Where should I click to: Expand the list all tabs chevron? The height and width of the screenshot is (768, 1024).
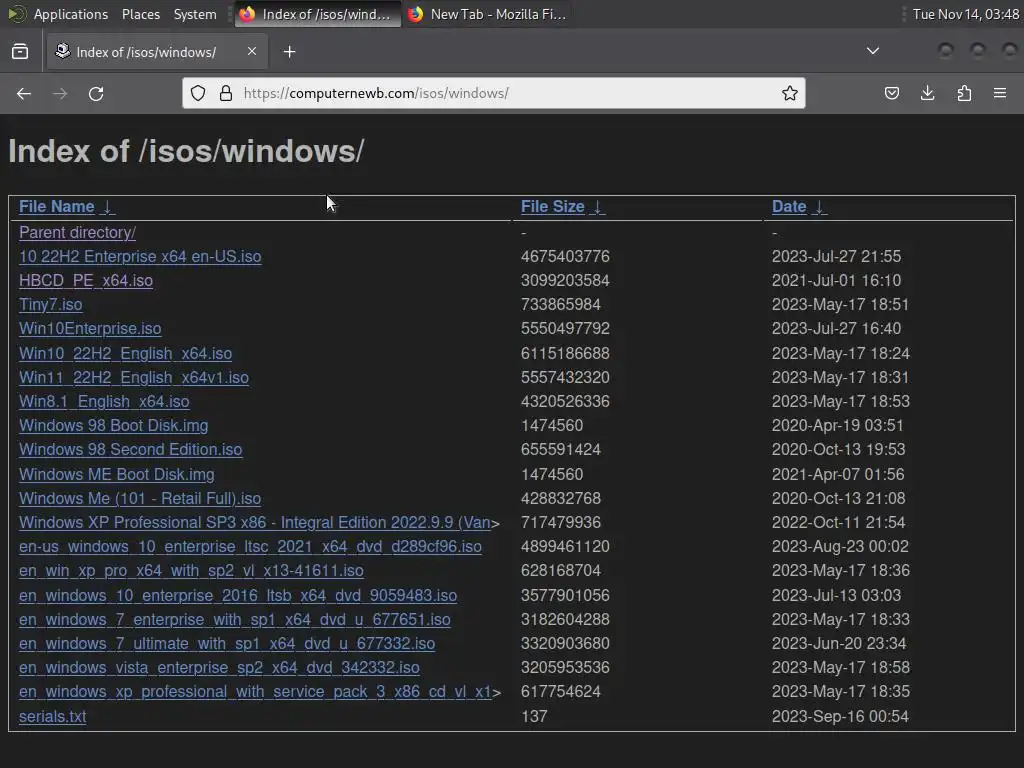[x=872, y=51]
